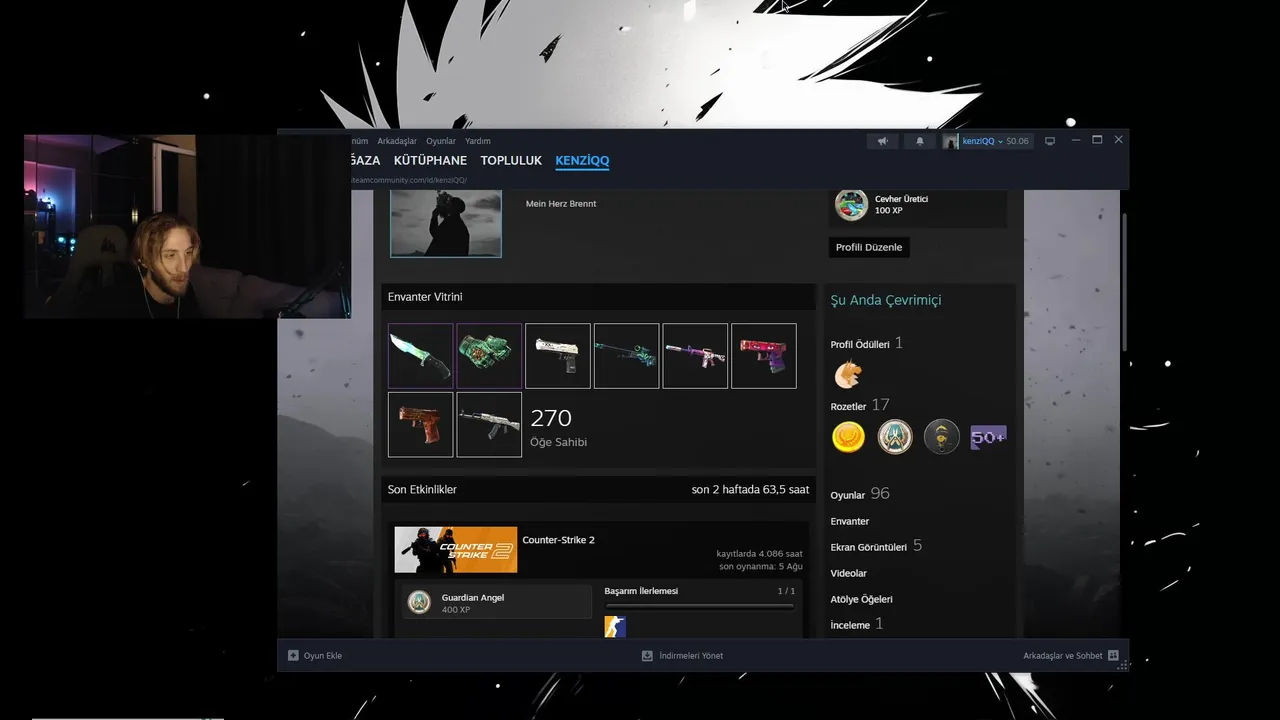Open the Counter-Strike 2 title link
Viewport: 1280px width, 720px height.
pyautogui.click(x=558, y=540)
